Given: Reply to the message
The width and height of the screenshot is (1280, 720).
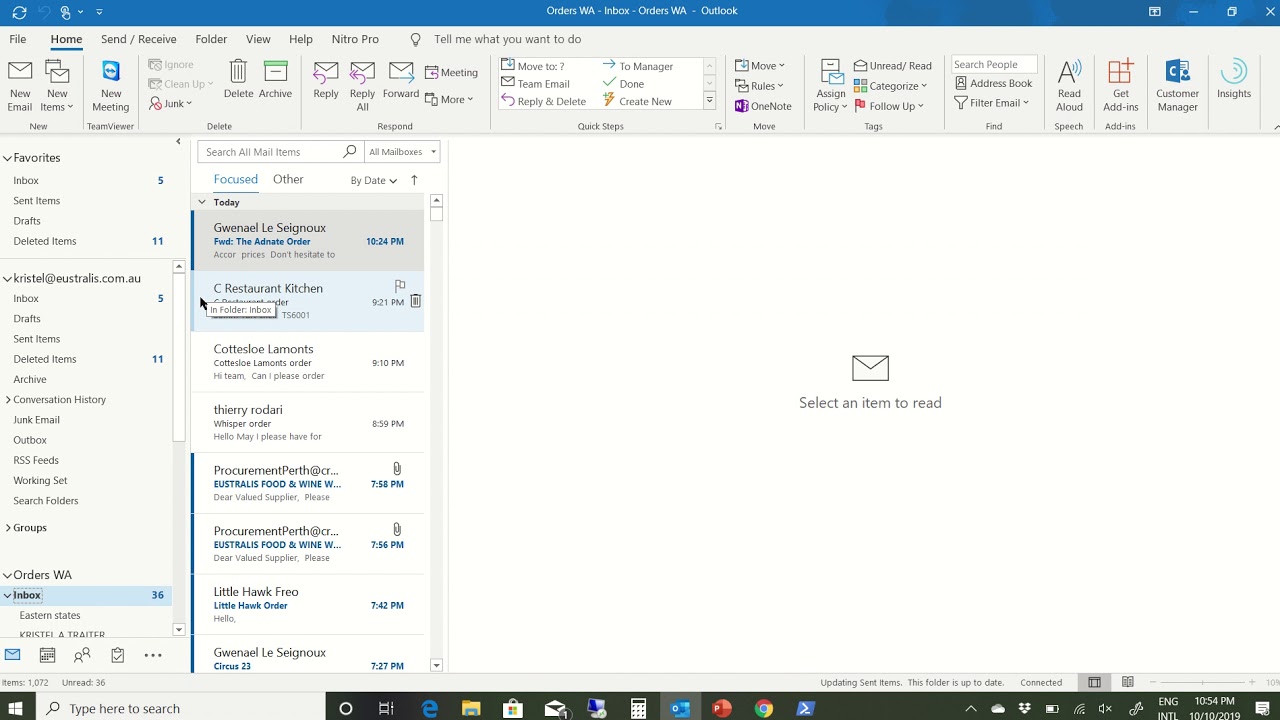Looking at the screenshot, I should pos(326,80).
